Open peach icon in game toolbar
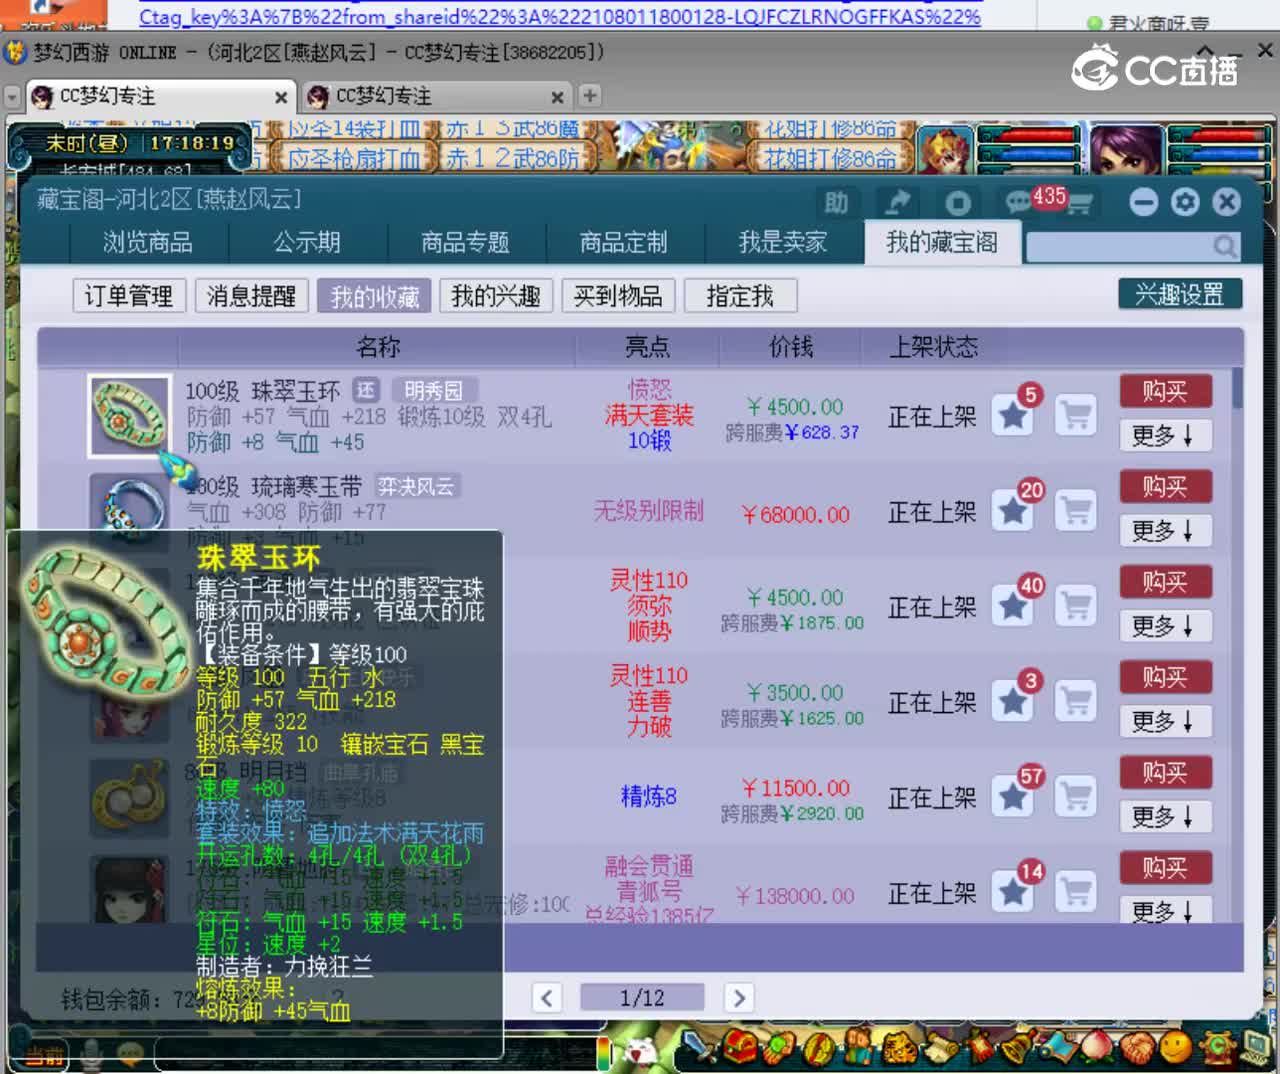This screenshot has height=1074, width=1280. (x=1097, y=1048)
